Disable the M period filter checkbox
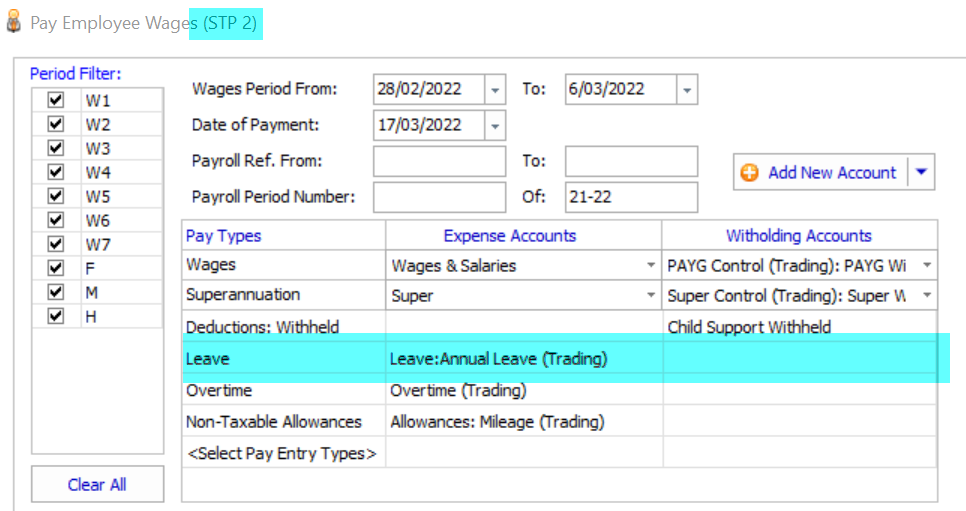The width and height of the screenshot is (966, 511). (56, 292)
